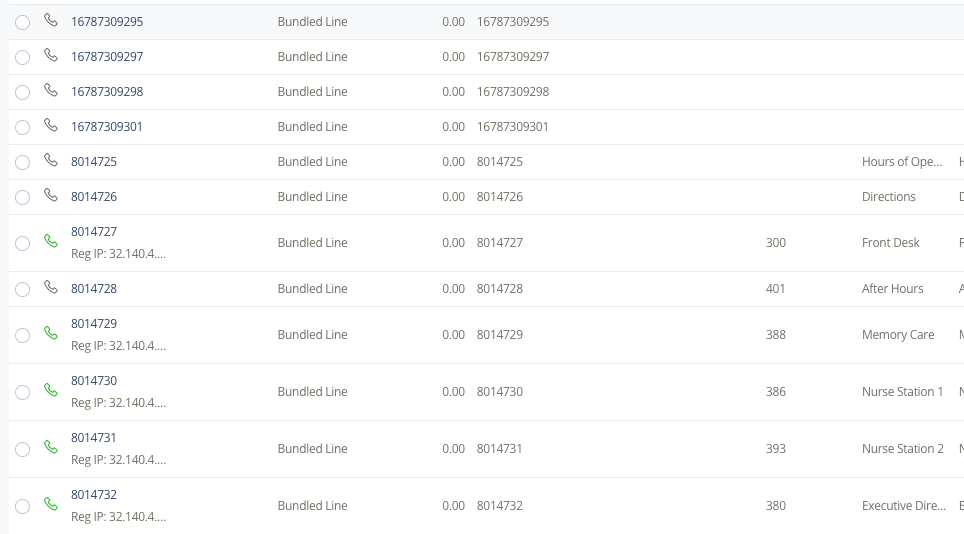Click the Front Desk label
Screen dimensions: 964x534
tap(890, 243)
